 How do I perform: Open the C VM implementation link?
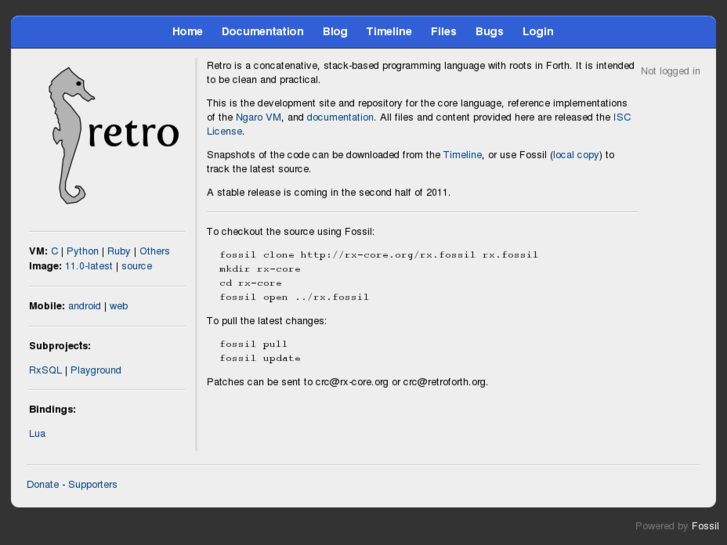[x=55, y=252]
